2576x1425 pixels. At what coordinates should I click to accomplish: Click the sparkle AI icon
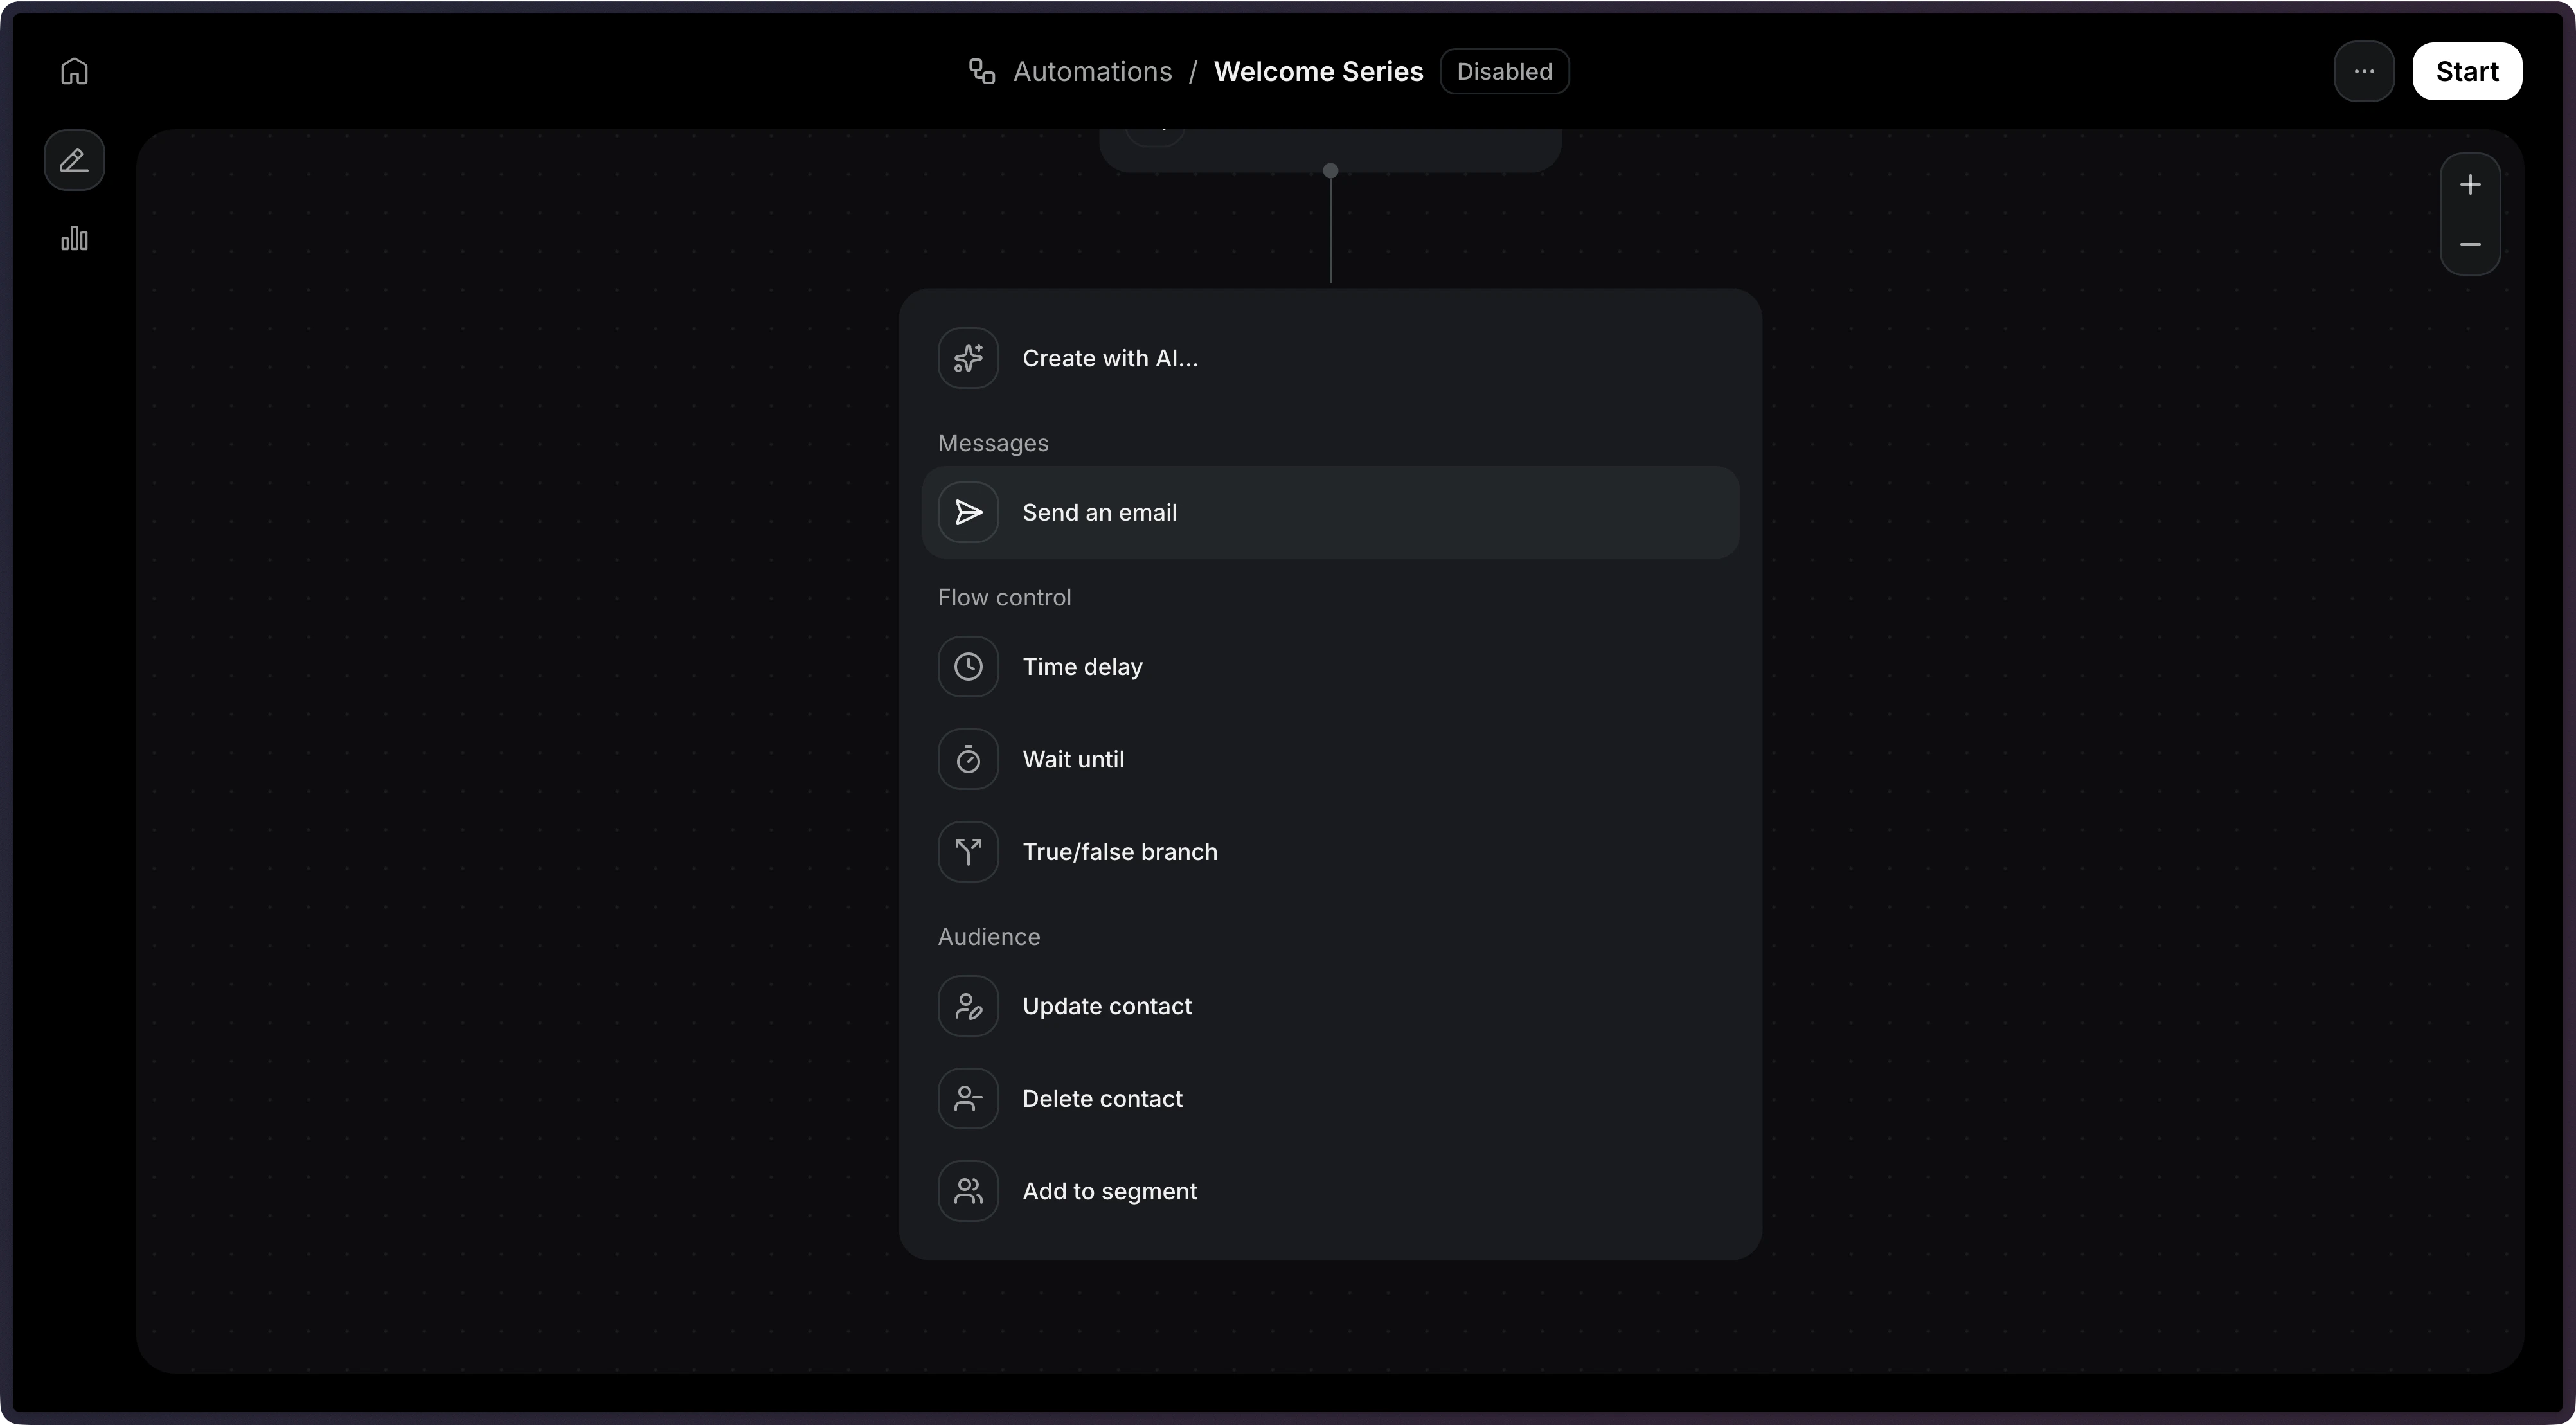pyautogui.click(x=967, y=358)
